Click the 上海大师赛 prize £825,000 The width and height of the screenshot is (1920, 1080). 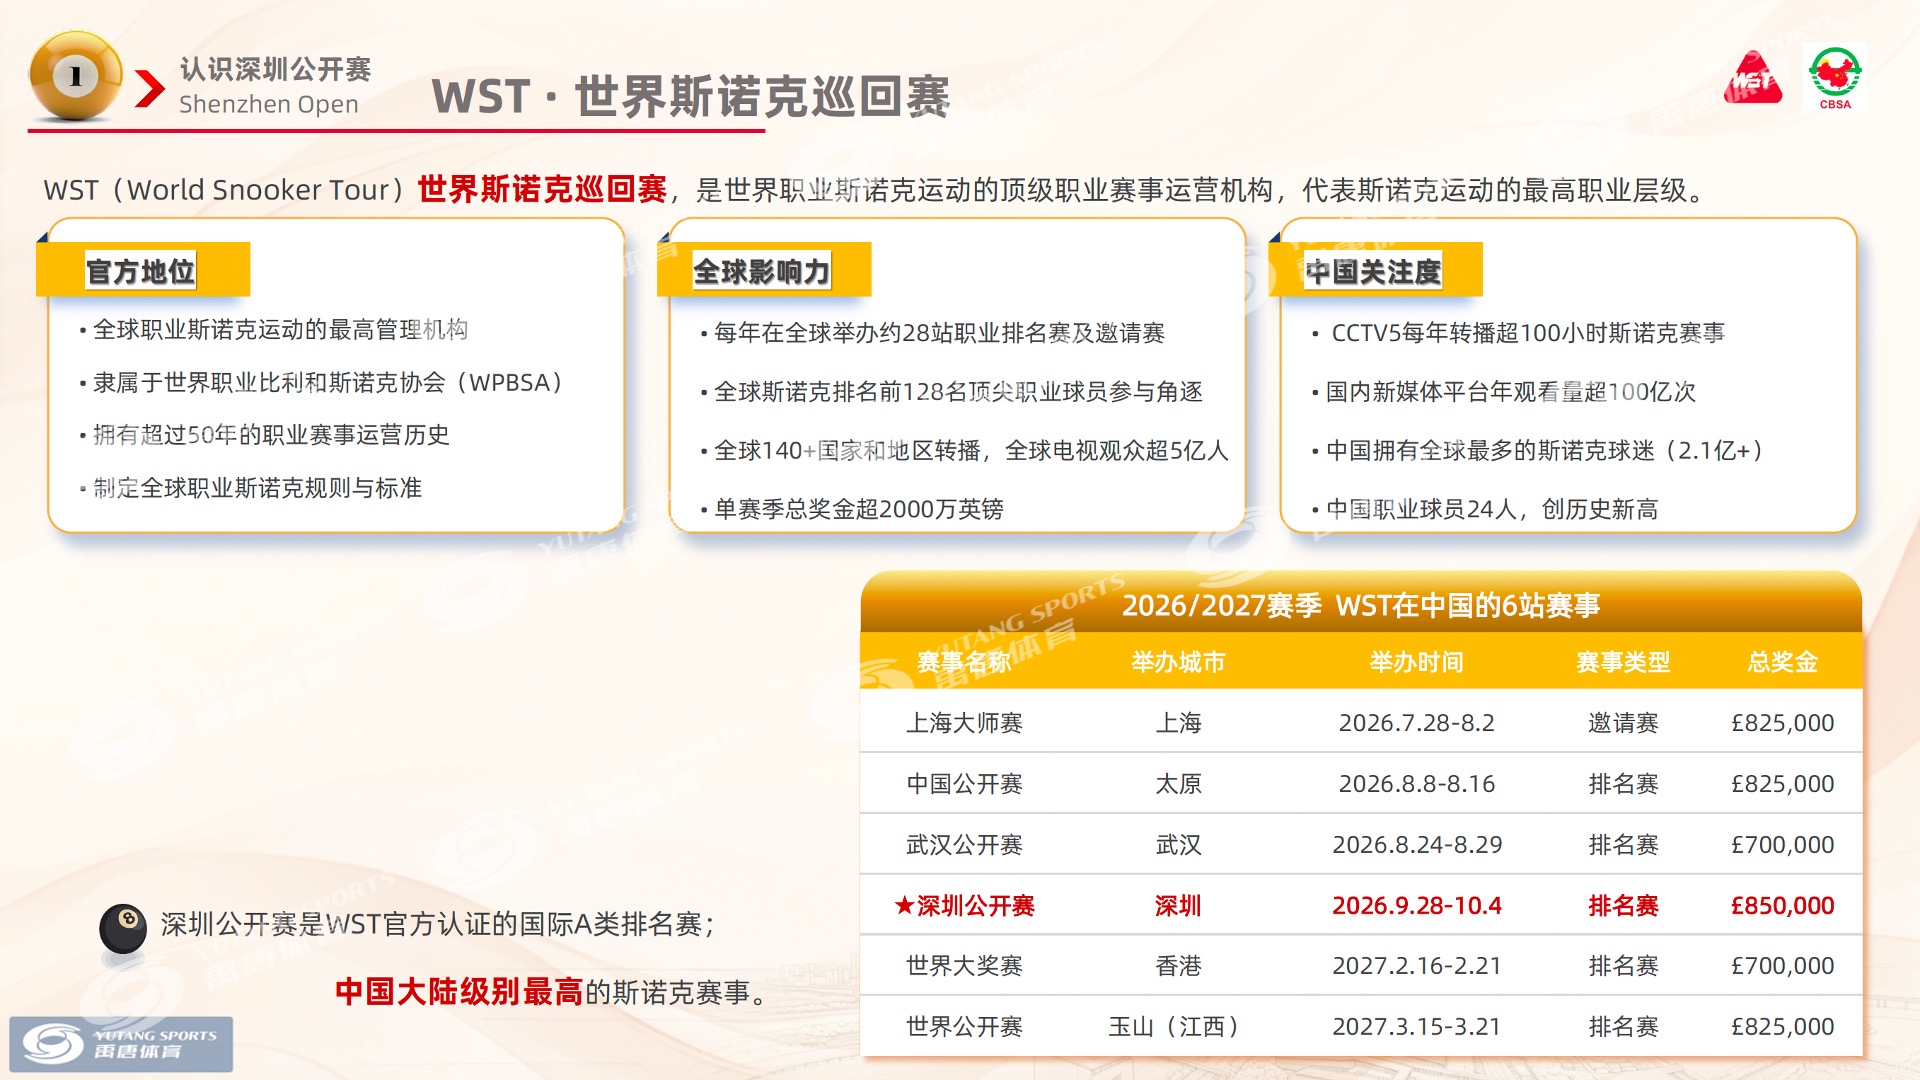[1782, 722]
